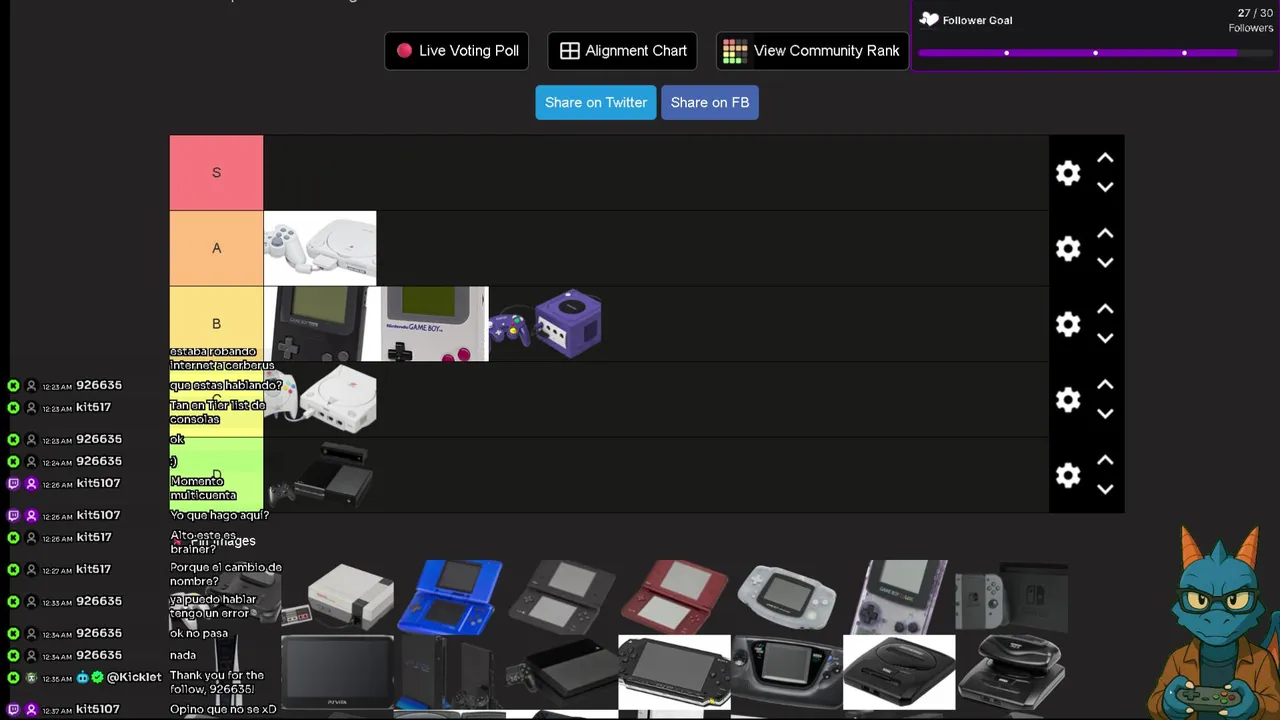This screenshot has height=720, width=1280.
Task: Pick the Sega Game Gear image
Action: (x=787, y=672)
